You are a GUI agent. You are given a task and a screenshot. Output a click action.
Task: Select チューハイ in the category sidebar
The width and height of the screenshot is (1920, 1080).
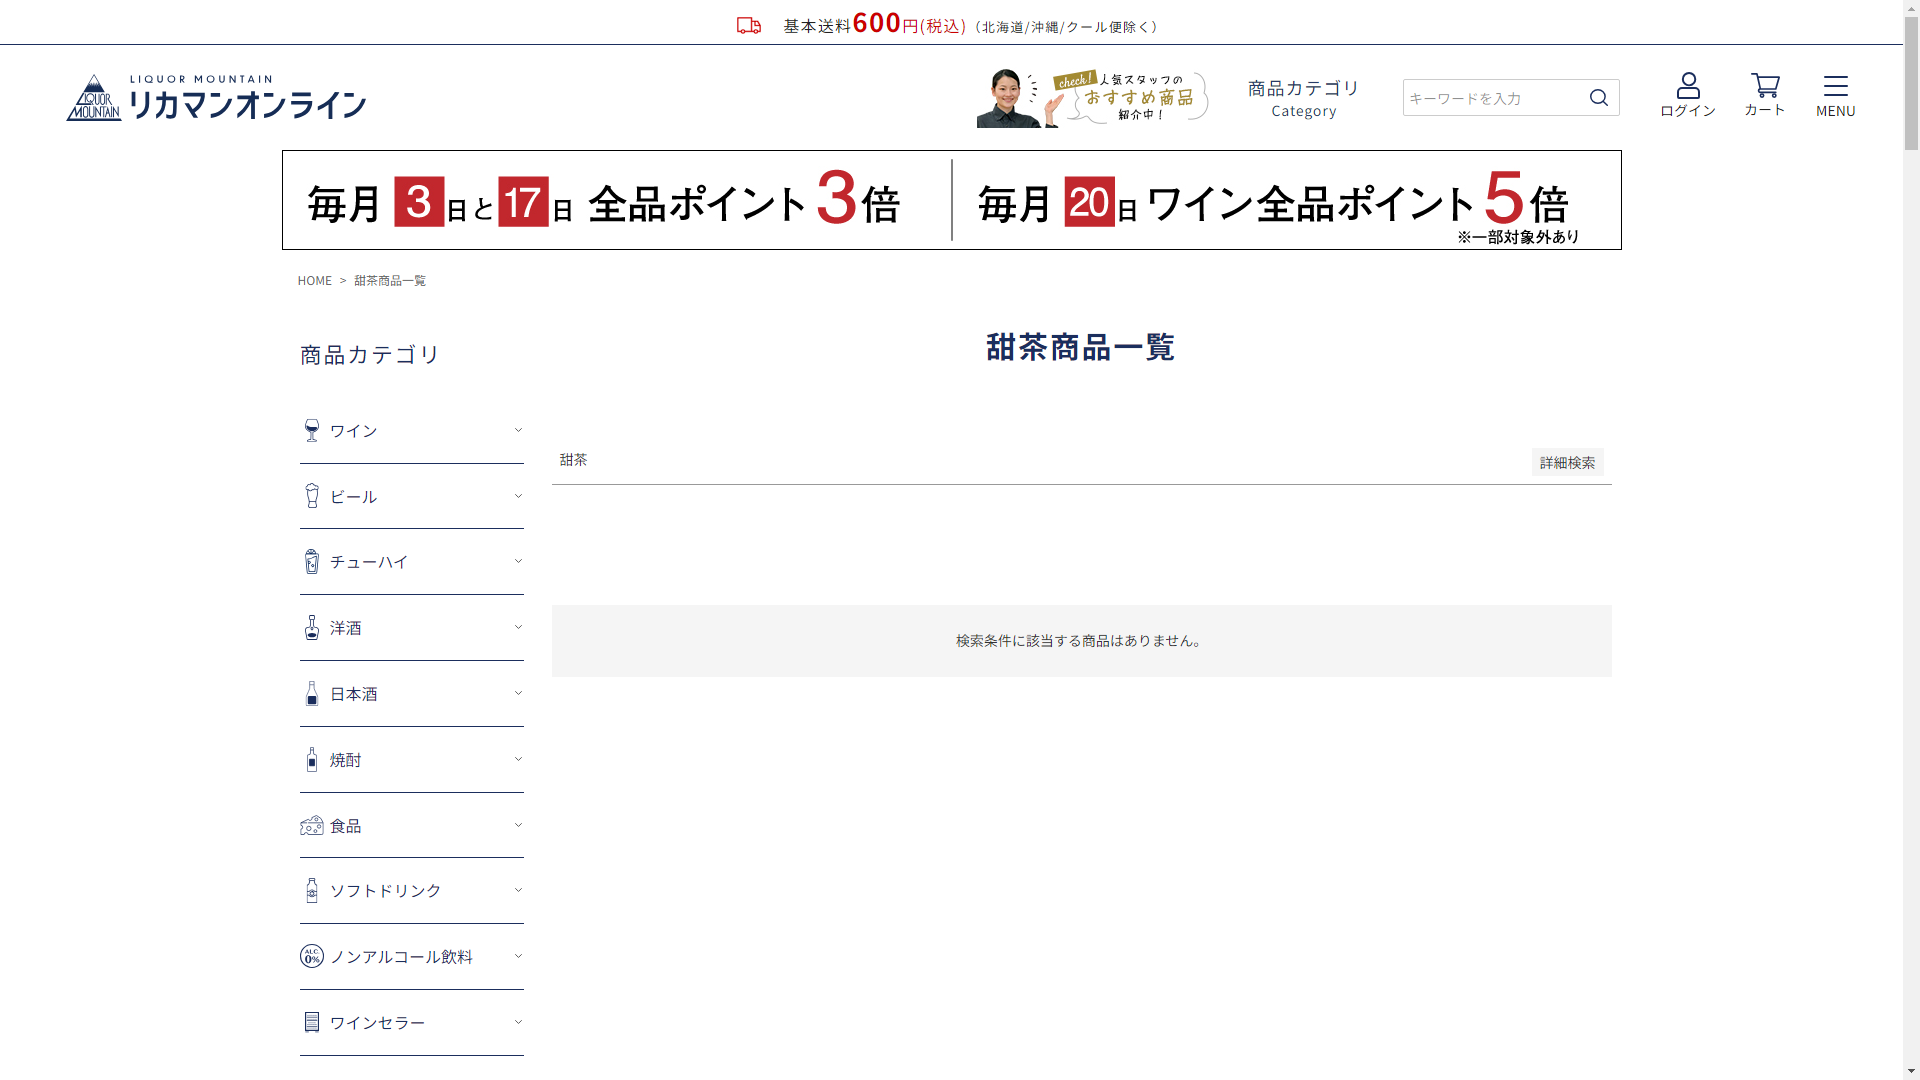point(369,562)
